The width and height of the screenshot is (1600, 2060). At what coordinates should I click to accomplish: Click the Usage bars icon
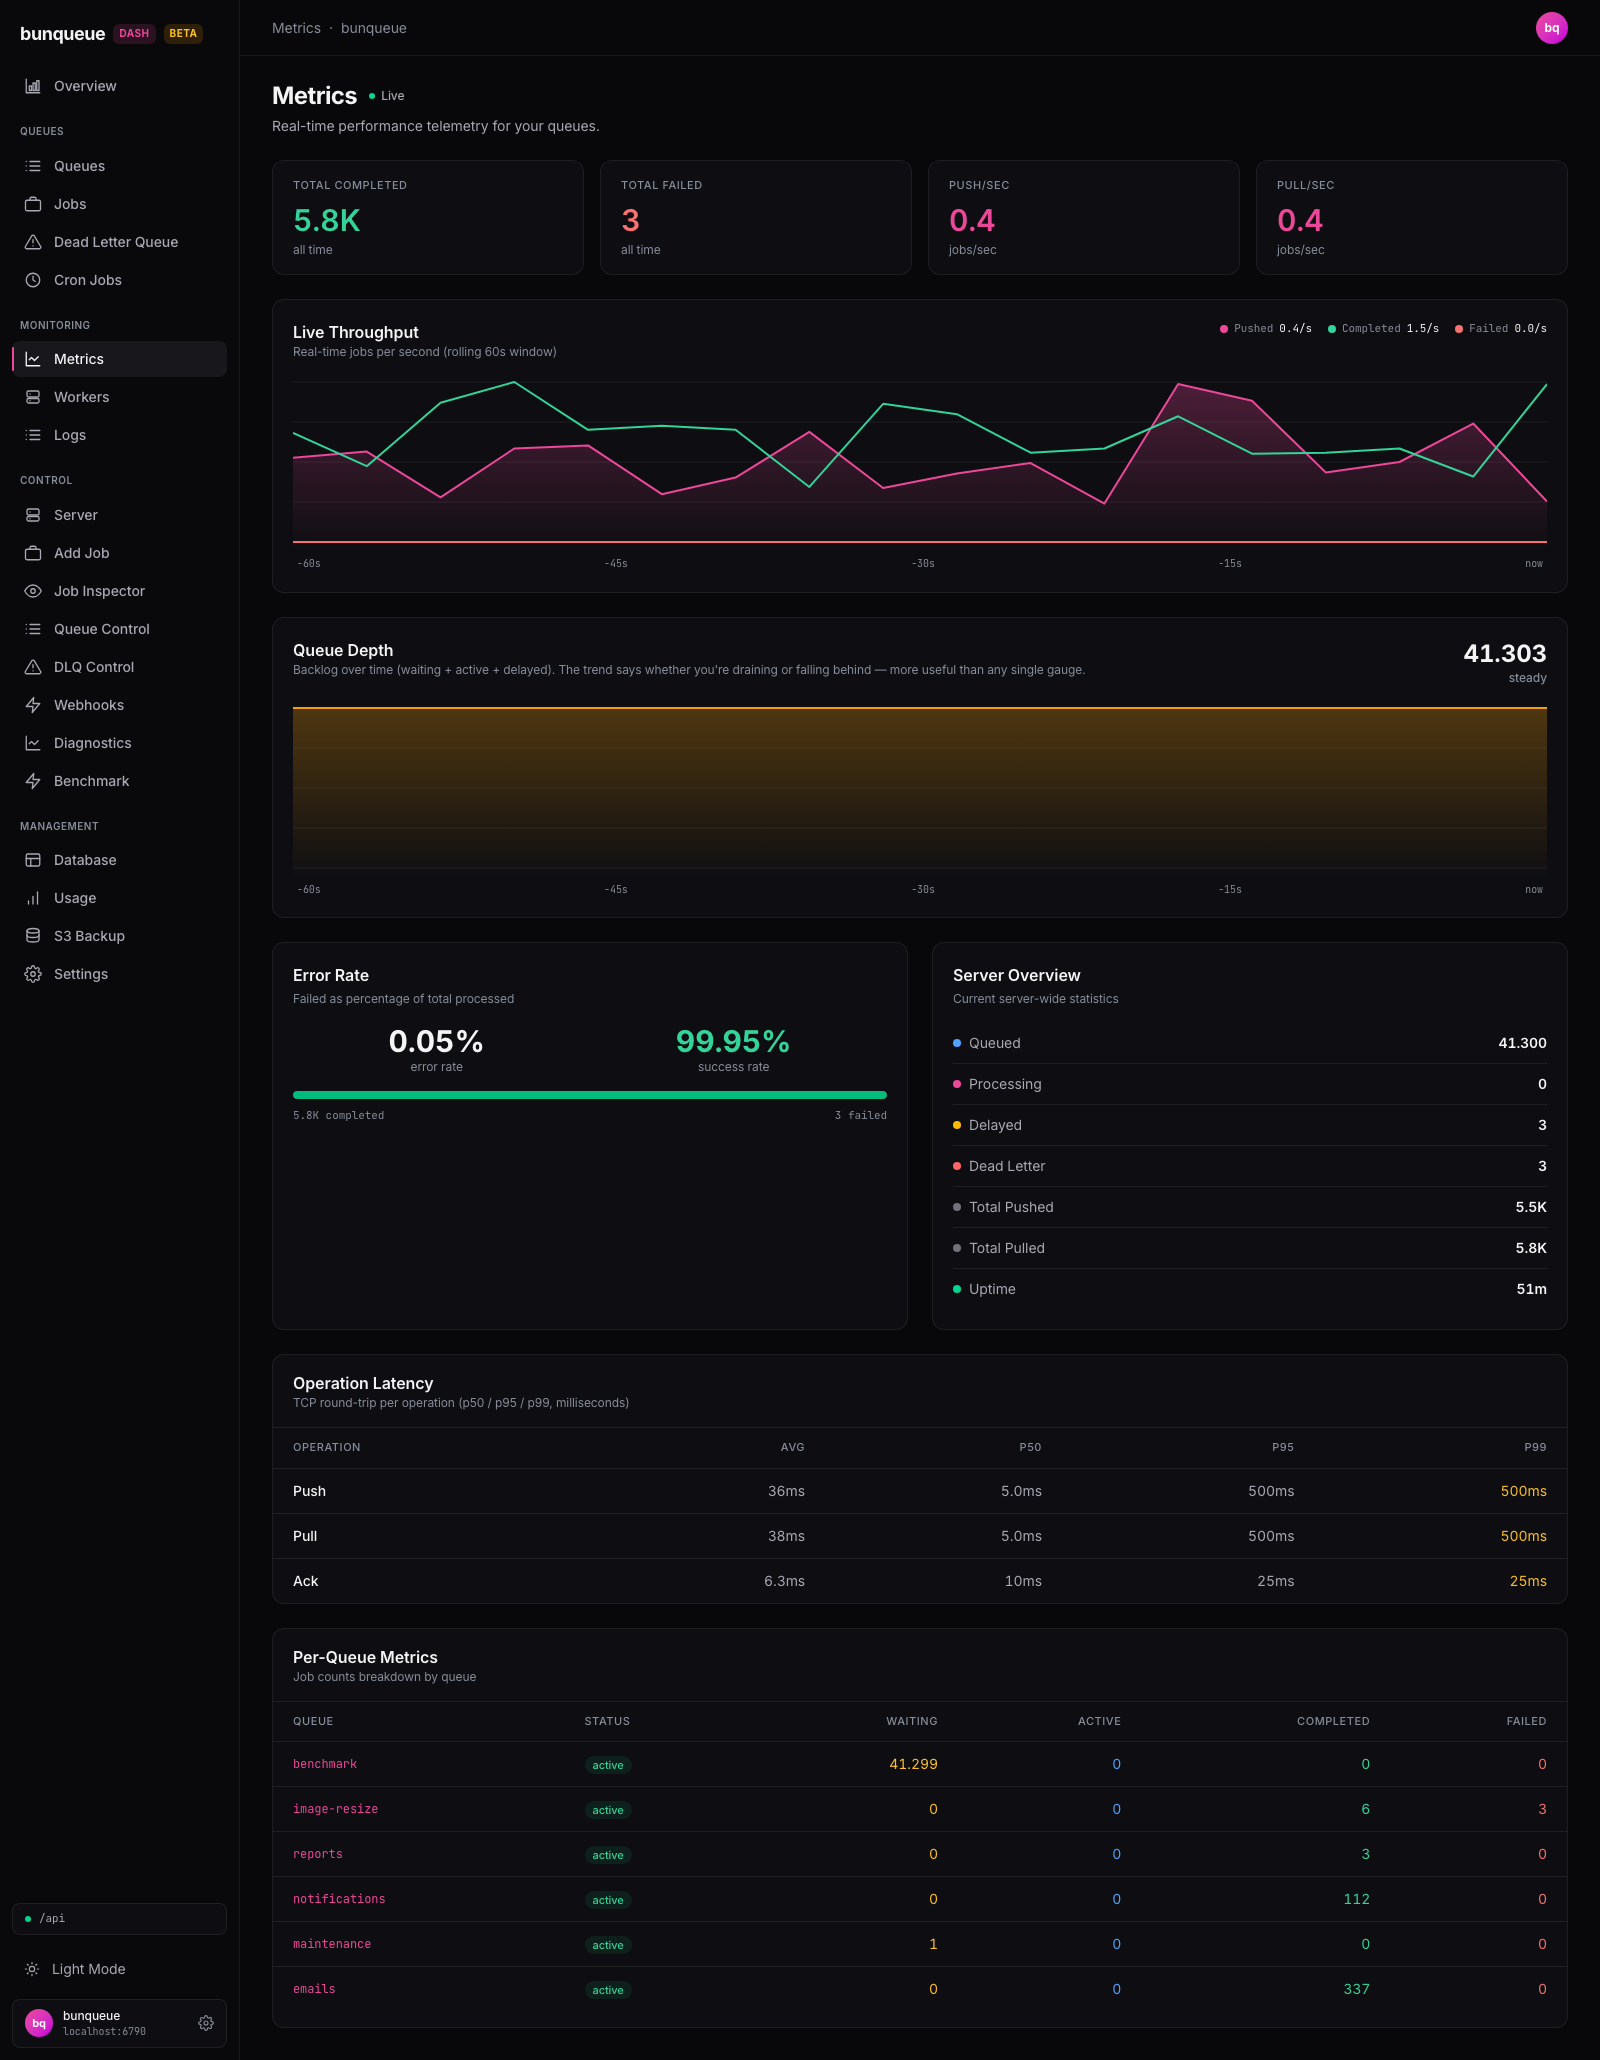pos(33,898)
